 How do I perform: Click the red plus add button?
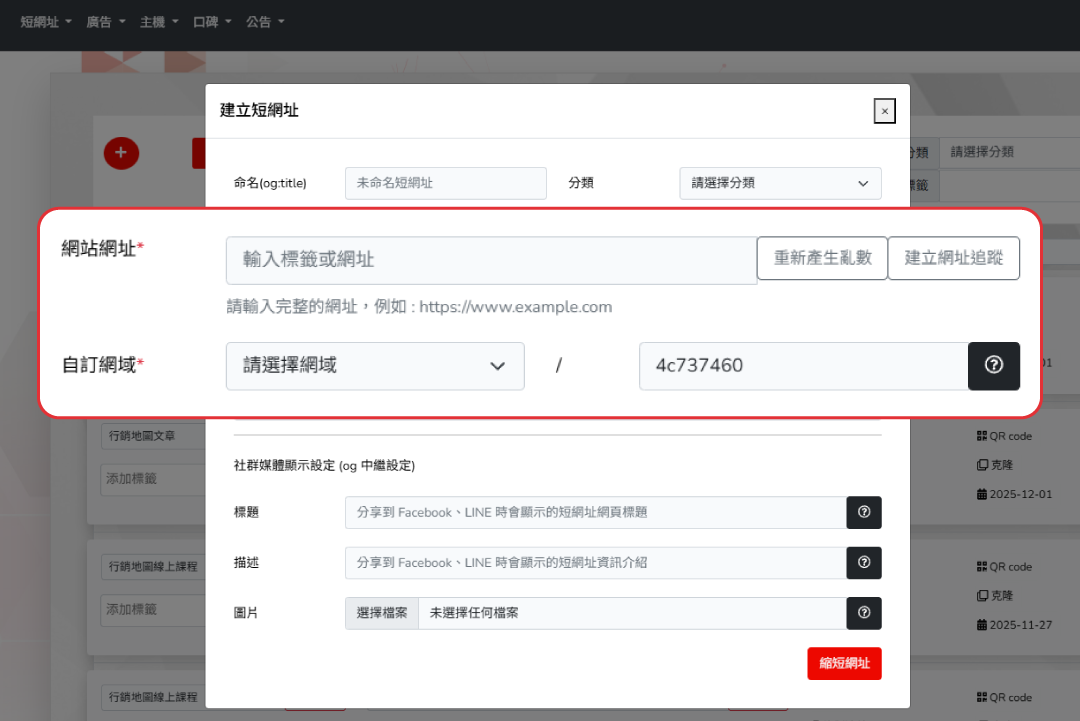[x=121, y=153]
